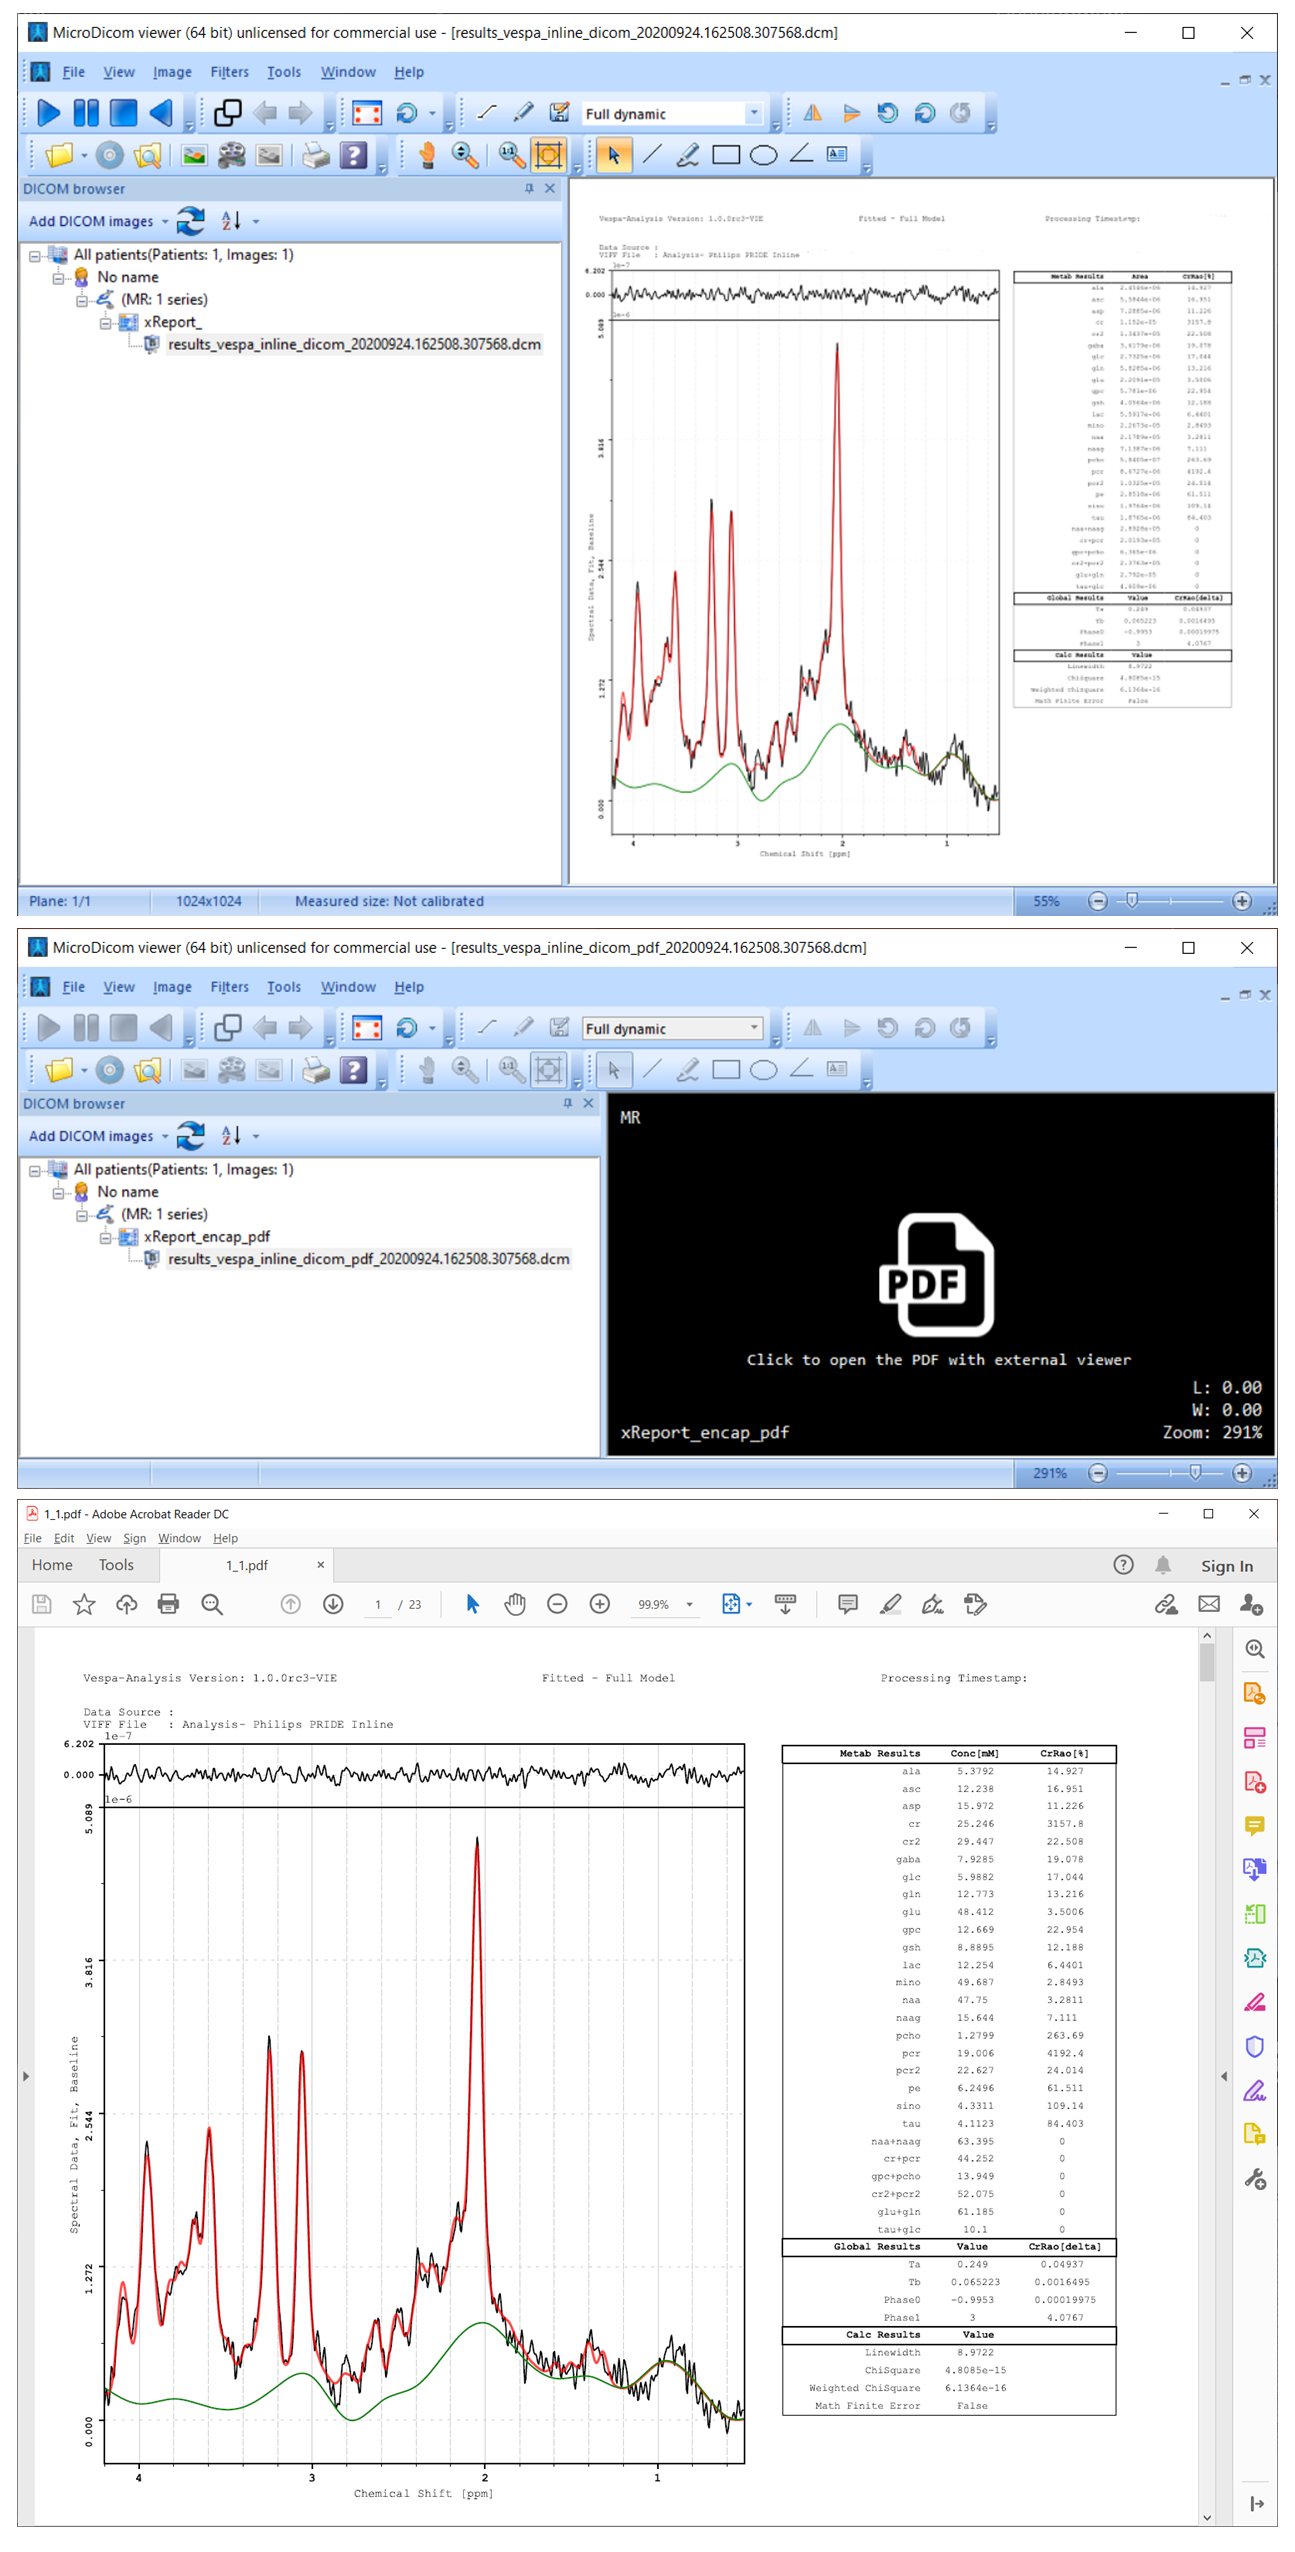
Task: Open the Protect shield tool in Acrobat's side pane
Action: 1254,2046
